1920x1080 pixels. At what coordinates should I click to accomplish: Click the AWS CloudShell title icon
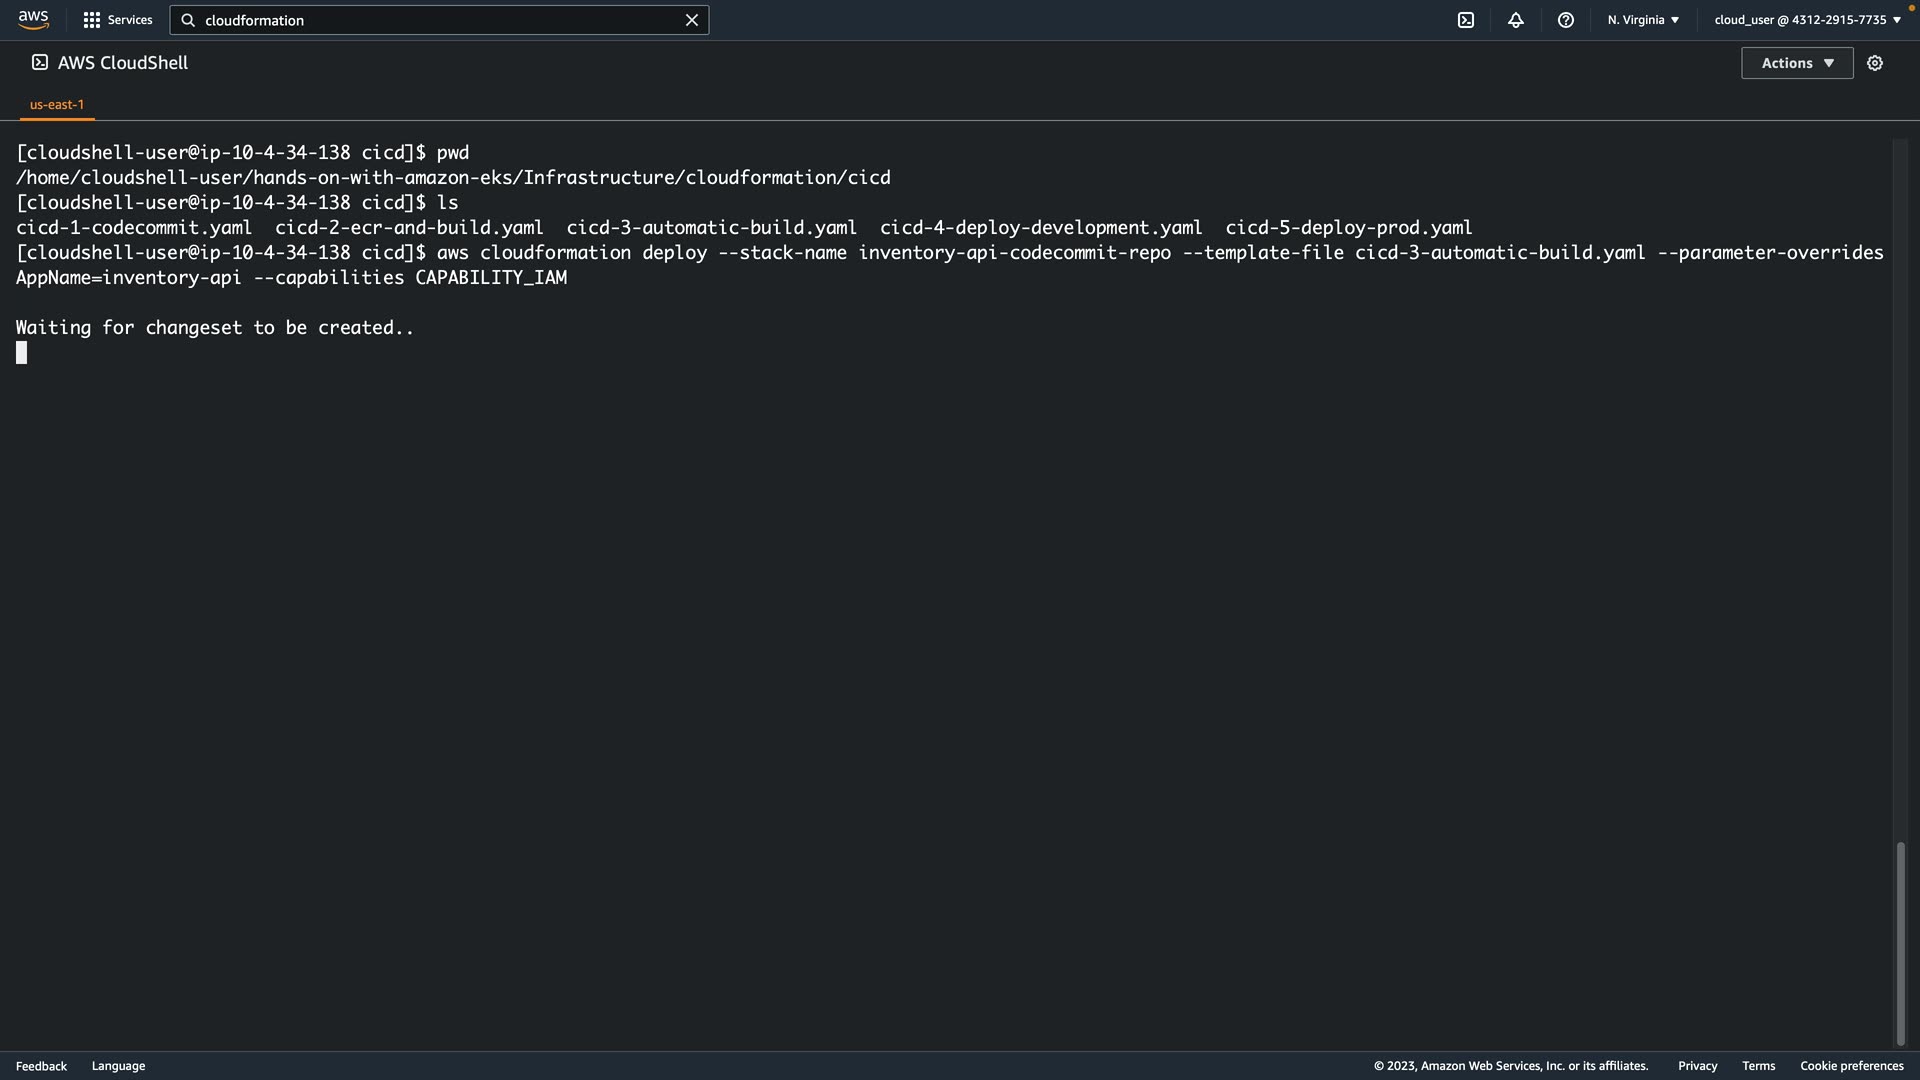click(40, 62)
